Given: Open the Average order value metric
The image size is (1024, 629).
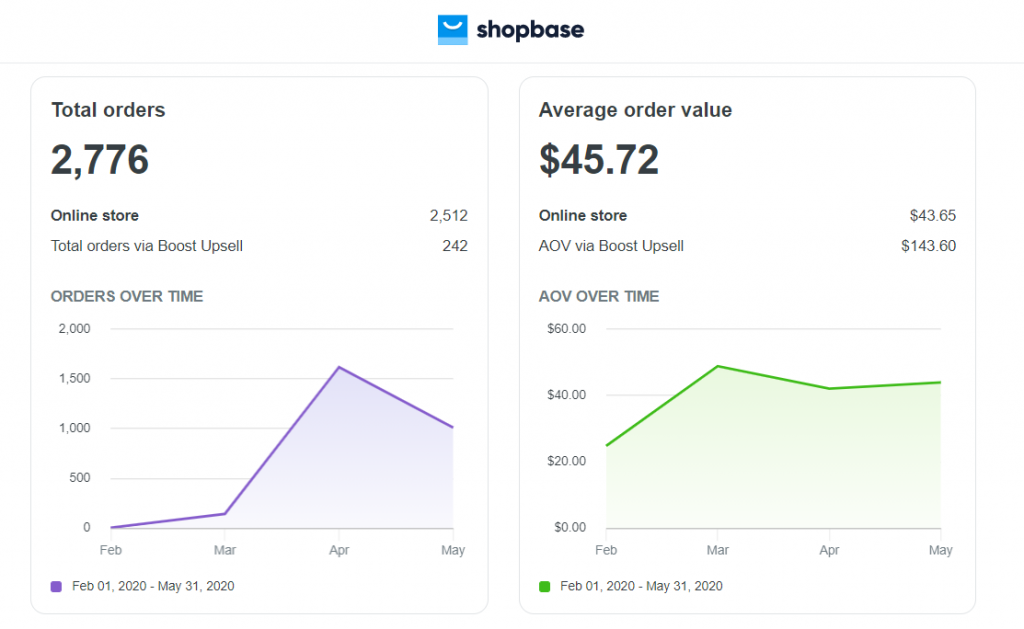Looking at the screenshot, I should pos(599,160).
